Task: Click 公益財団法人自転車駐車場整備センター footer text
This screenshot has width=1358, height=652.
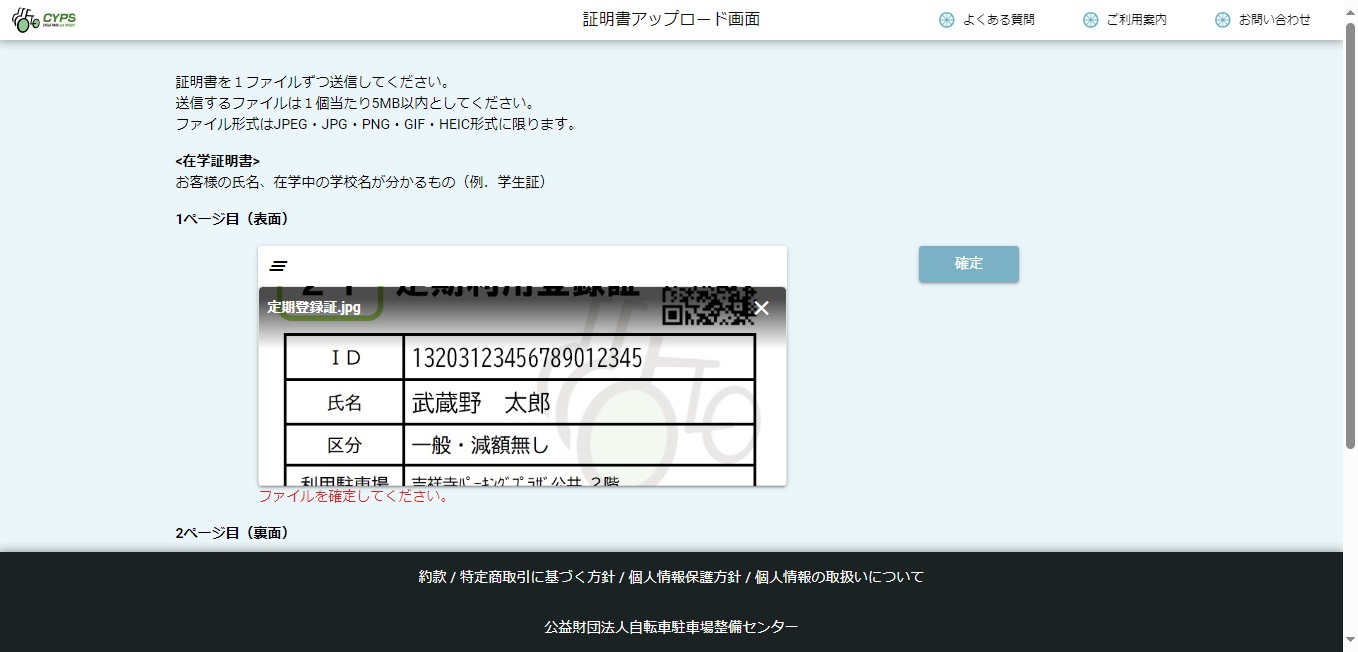Action: click(671, 627)
